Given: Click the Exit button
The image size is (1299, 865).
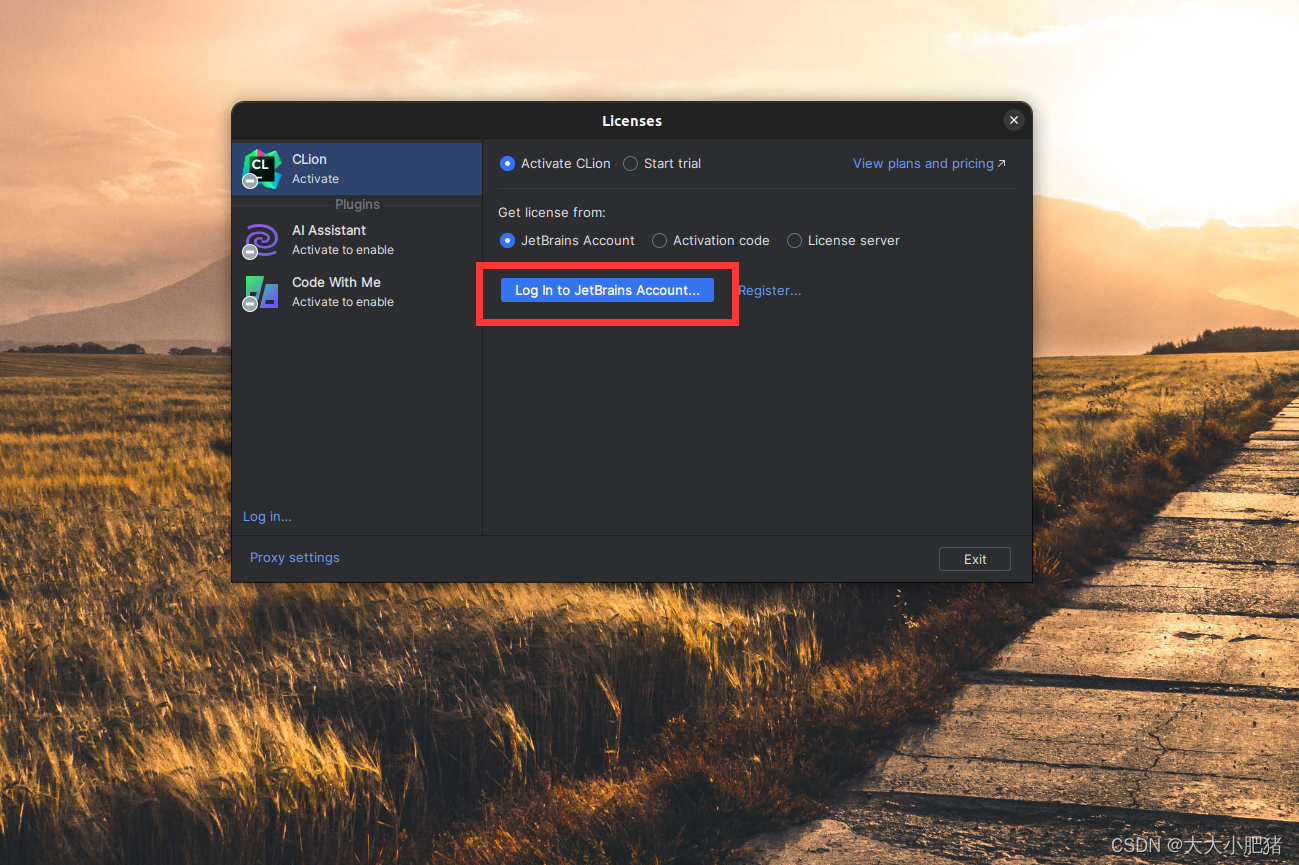Looking at the screenshot, I should (x=975, y=559).
